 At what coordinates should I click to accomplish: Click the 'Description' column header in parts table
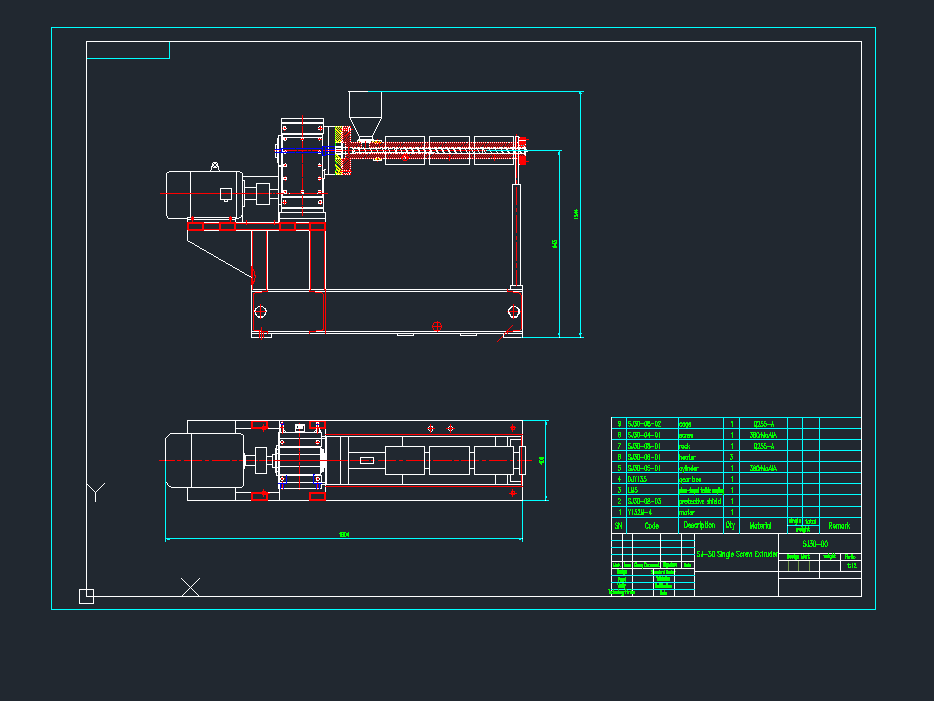pyautogui.click(x=699, y=525)
